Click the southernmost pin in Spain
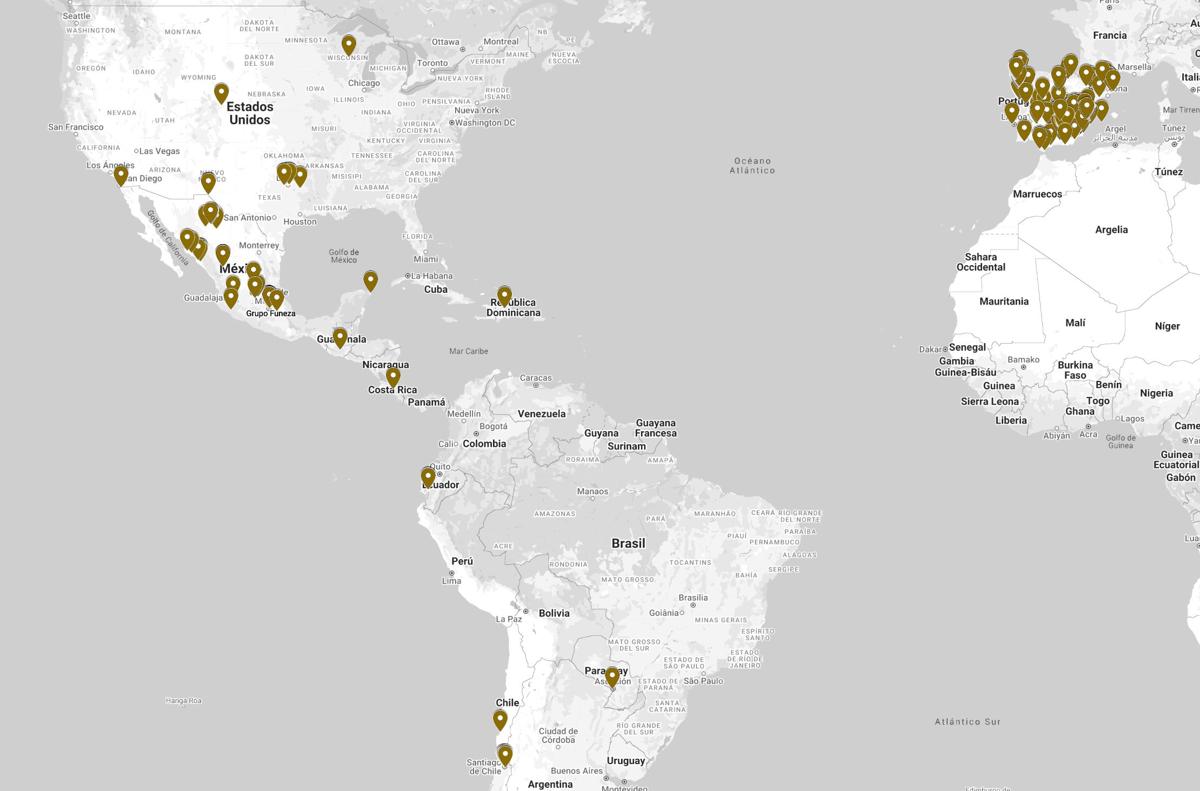This screenshot has width=1200, height=791. click(1042, 137)
